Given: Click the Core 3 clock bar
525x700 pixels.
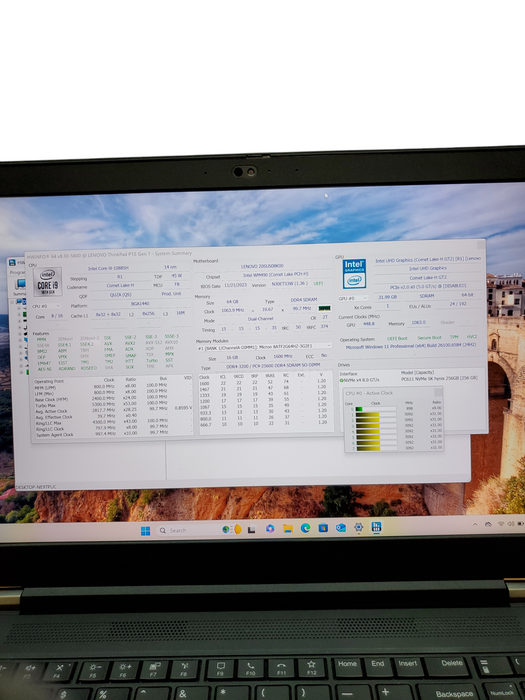Looking at the screenshot, I should pyautogui.click(x=376, y=426).
